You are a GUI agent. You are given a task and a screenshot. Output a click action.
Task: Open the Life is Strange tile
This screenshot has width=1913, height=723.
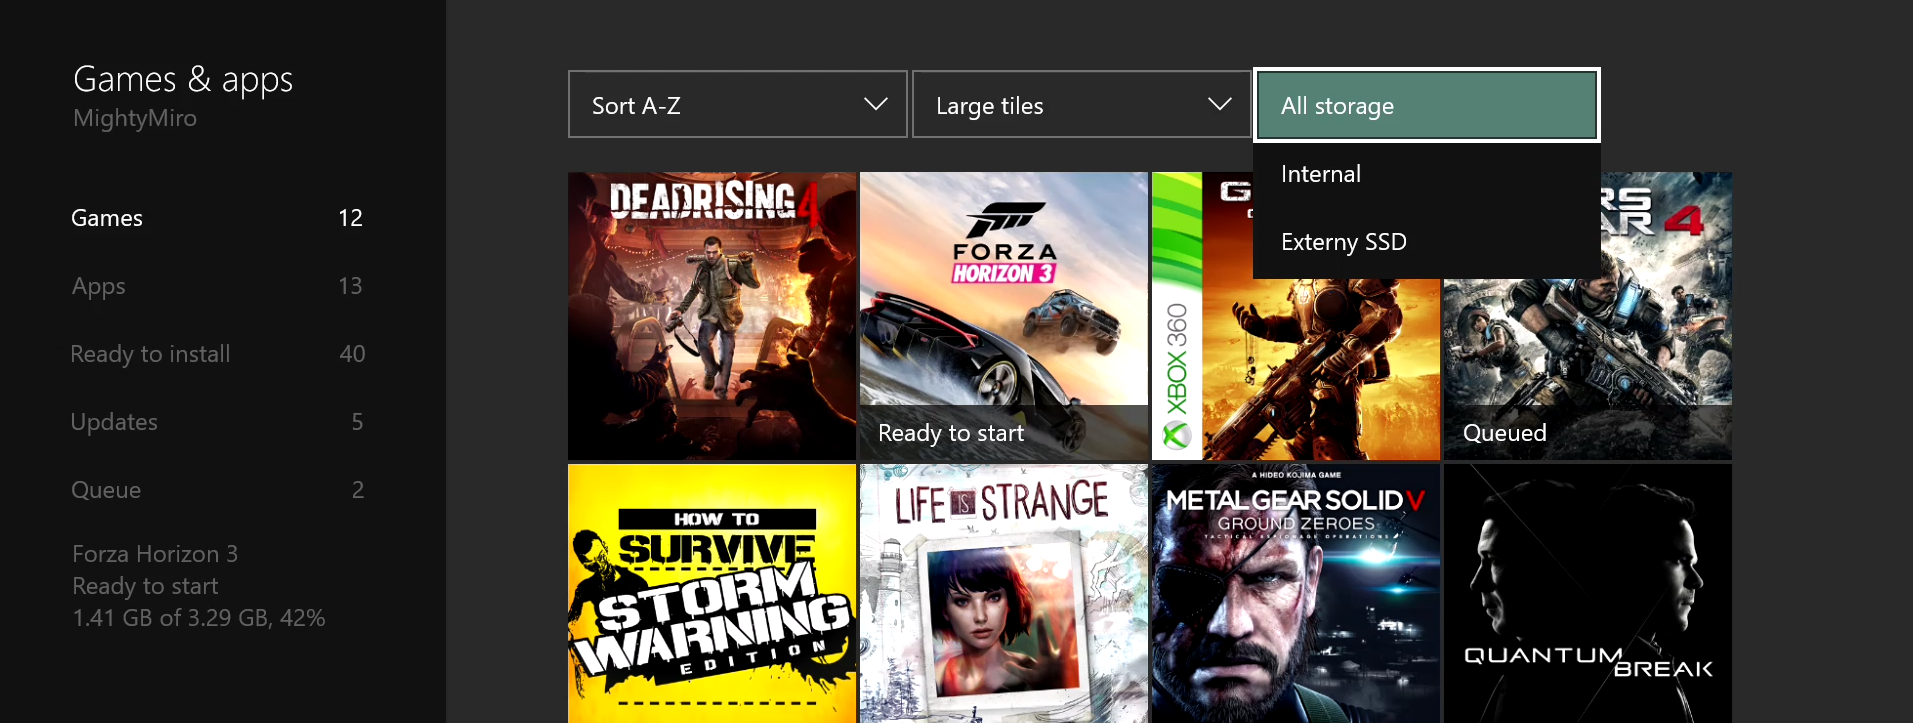point(1004,594)
